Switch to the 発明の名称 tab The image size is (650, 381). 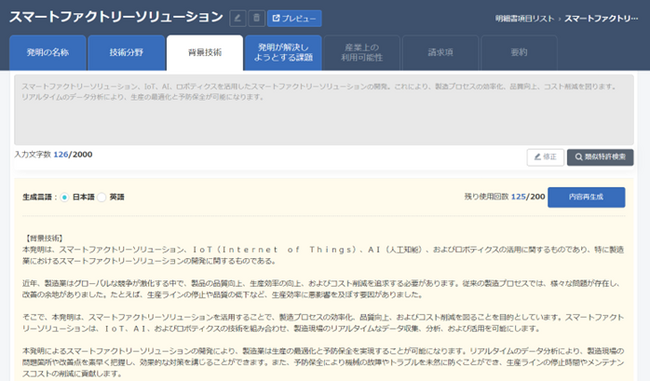click(x=48, y=53)
